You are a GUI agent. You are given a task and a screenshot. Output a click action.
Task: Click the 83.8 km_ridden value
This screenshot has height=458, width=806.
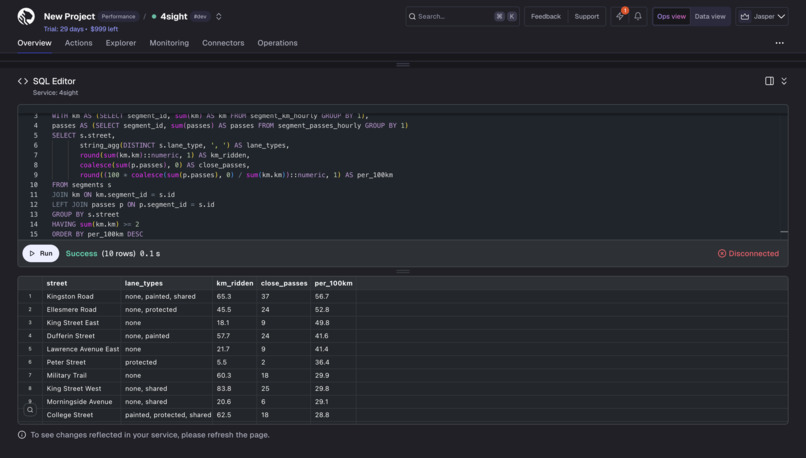click(224, 389)
